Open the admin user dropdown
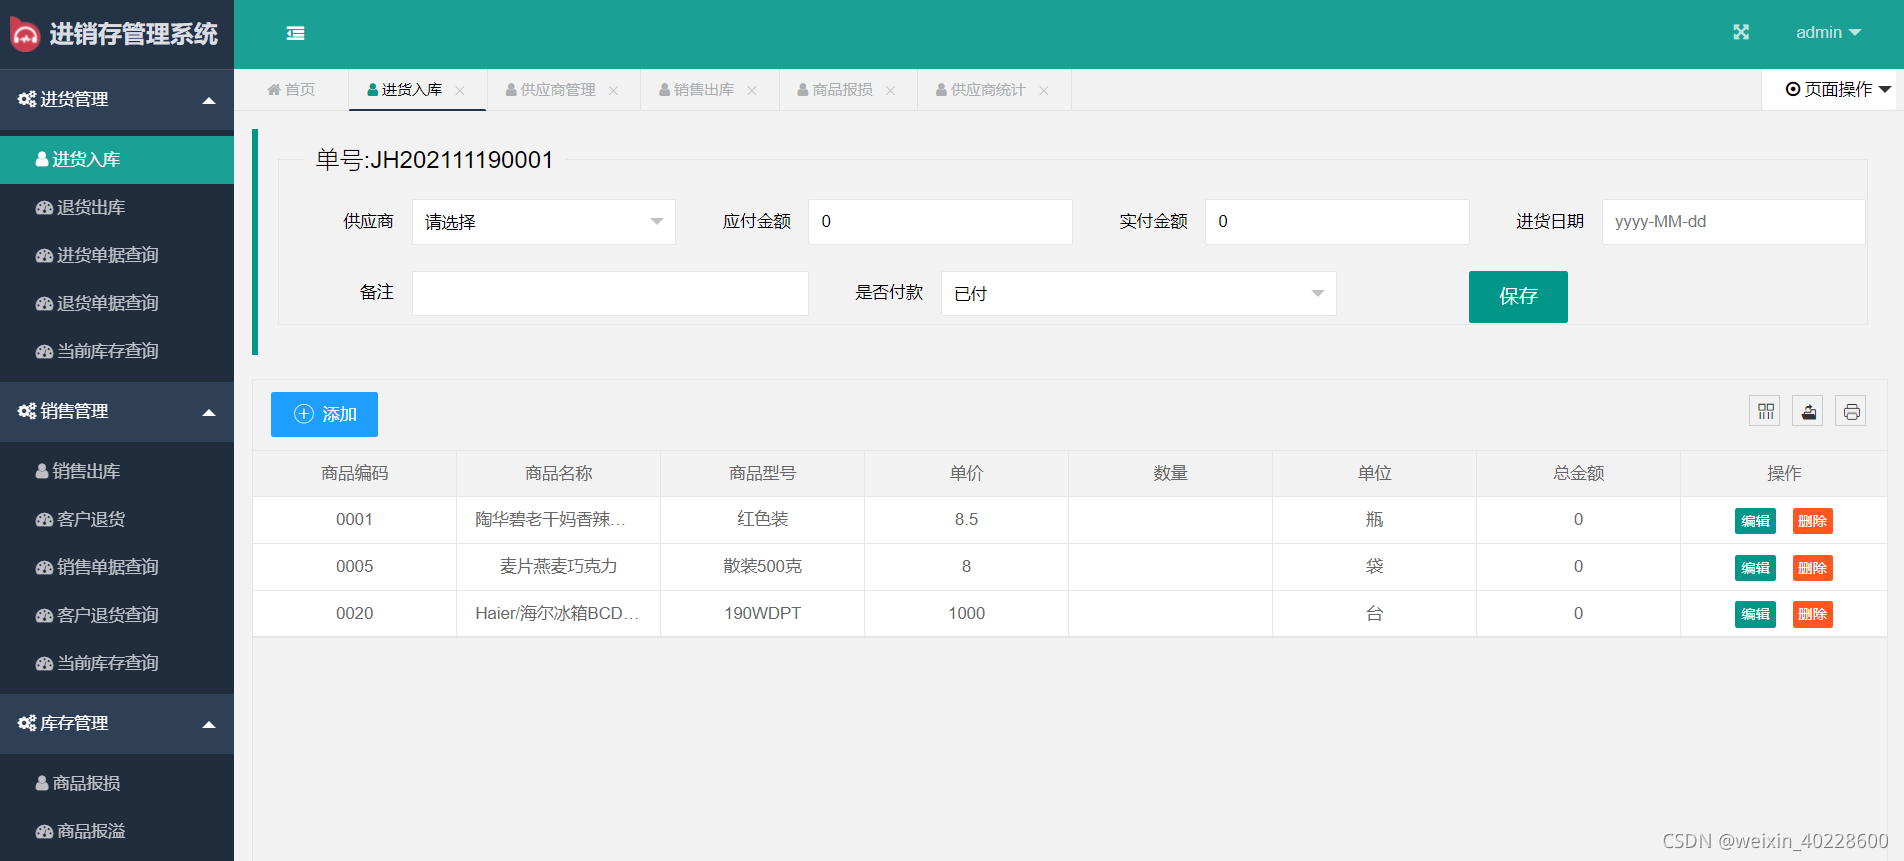 [1828, 32]
